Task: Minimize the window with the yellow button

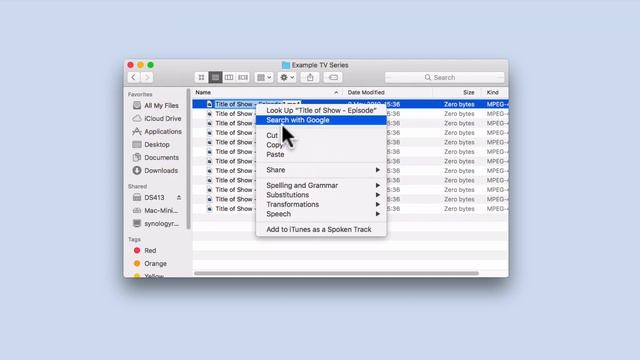Action: [x=140, y=65]
